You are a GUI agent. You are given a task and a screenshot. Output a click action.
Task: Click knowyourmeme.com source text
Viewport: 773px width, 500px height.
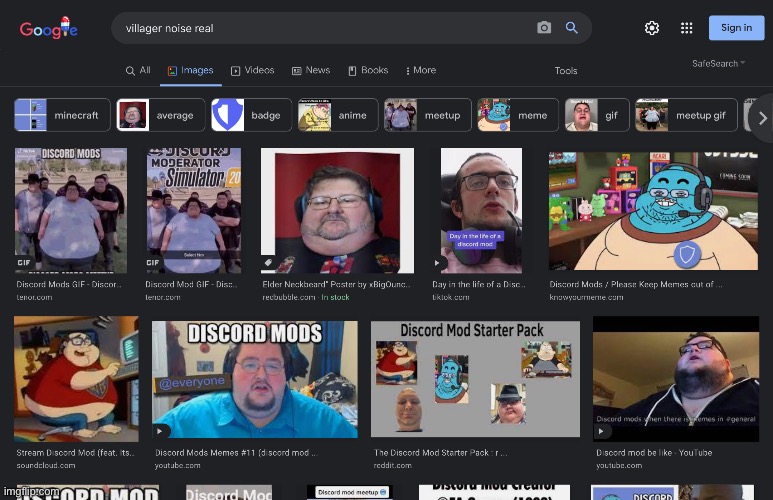click(586, 297)
